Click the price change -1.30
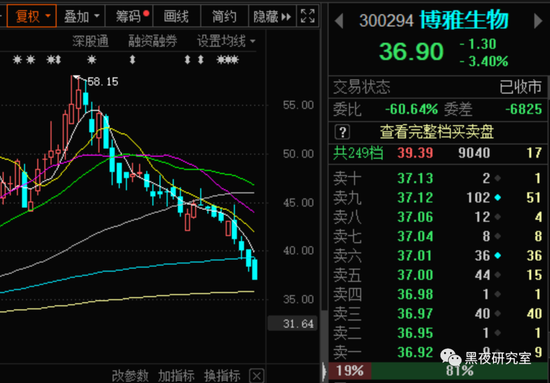 [478, 44]
